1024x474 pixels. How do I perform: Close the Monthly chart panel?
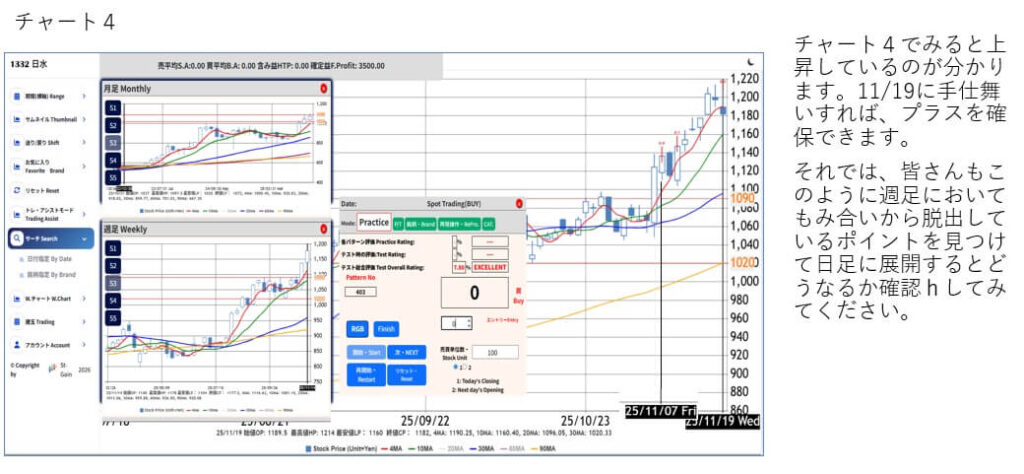pos(324,89)
